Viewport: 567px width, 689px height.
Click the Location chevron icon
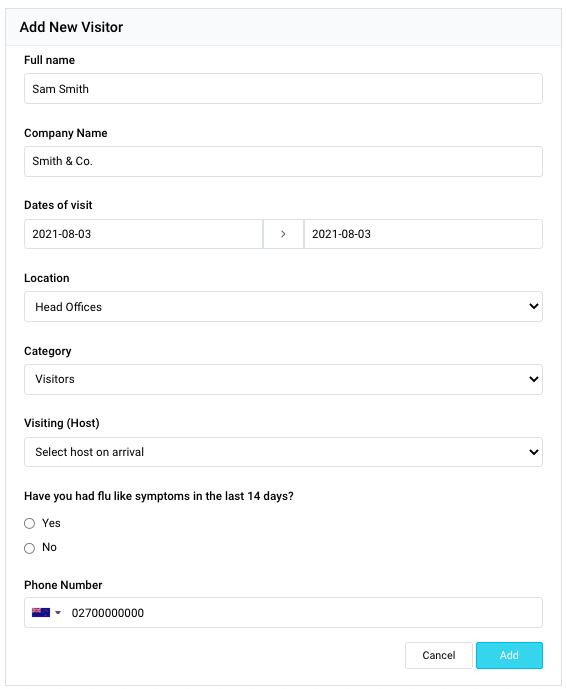534,306
